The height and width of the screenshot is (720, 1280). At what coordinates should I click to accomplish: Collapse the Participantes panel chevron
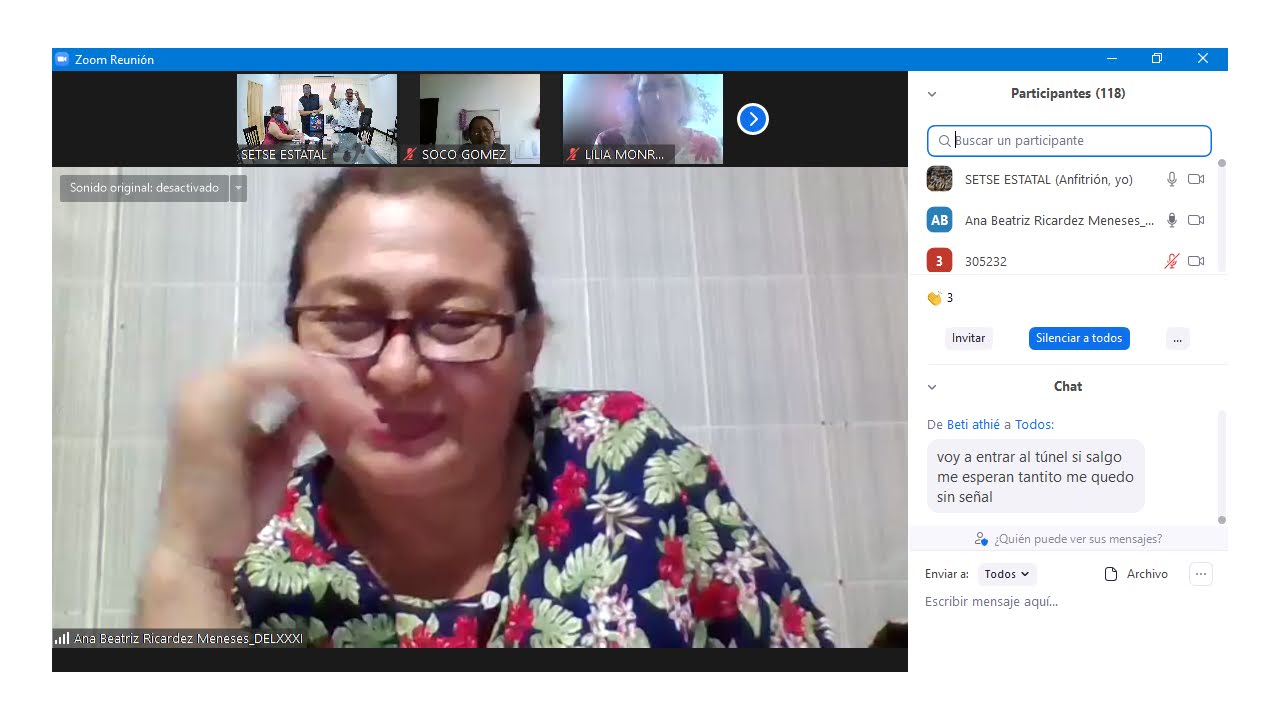tap(932, 94)
